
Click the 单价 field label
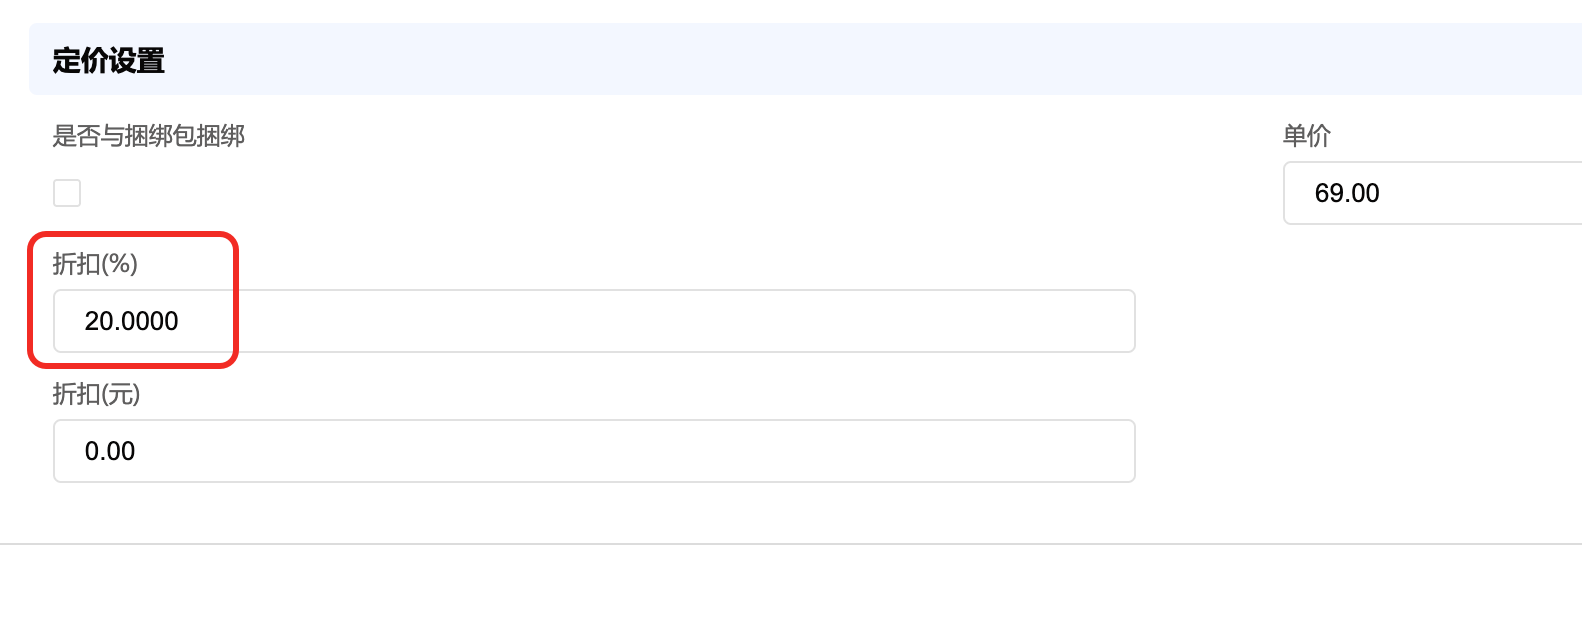pyautogui.click(x=1306, y=136)
